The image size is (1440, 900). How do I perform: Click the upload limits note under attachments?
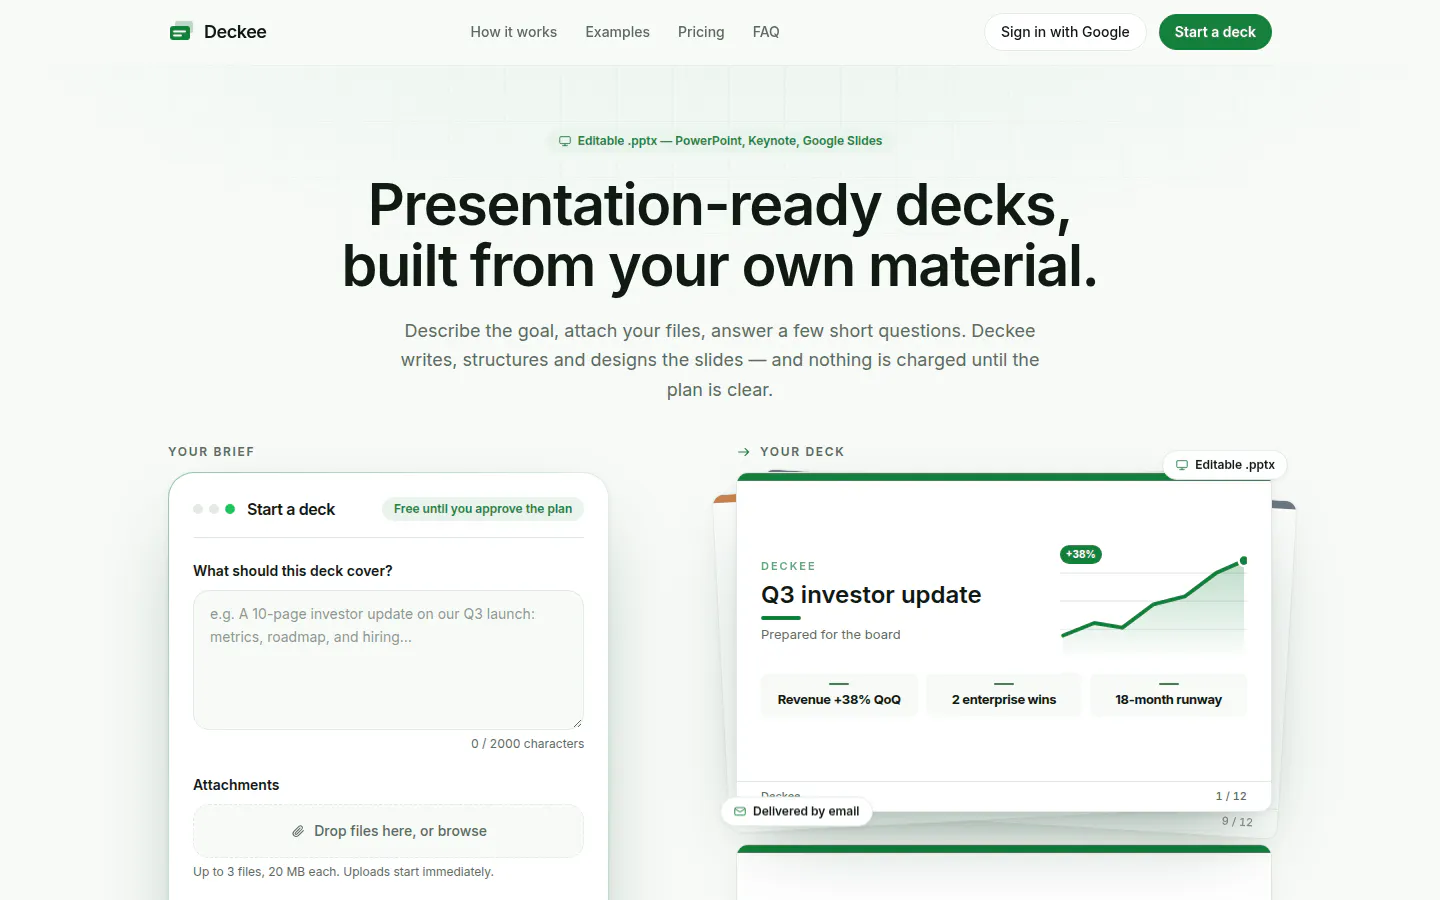(343, 872)
